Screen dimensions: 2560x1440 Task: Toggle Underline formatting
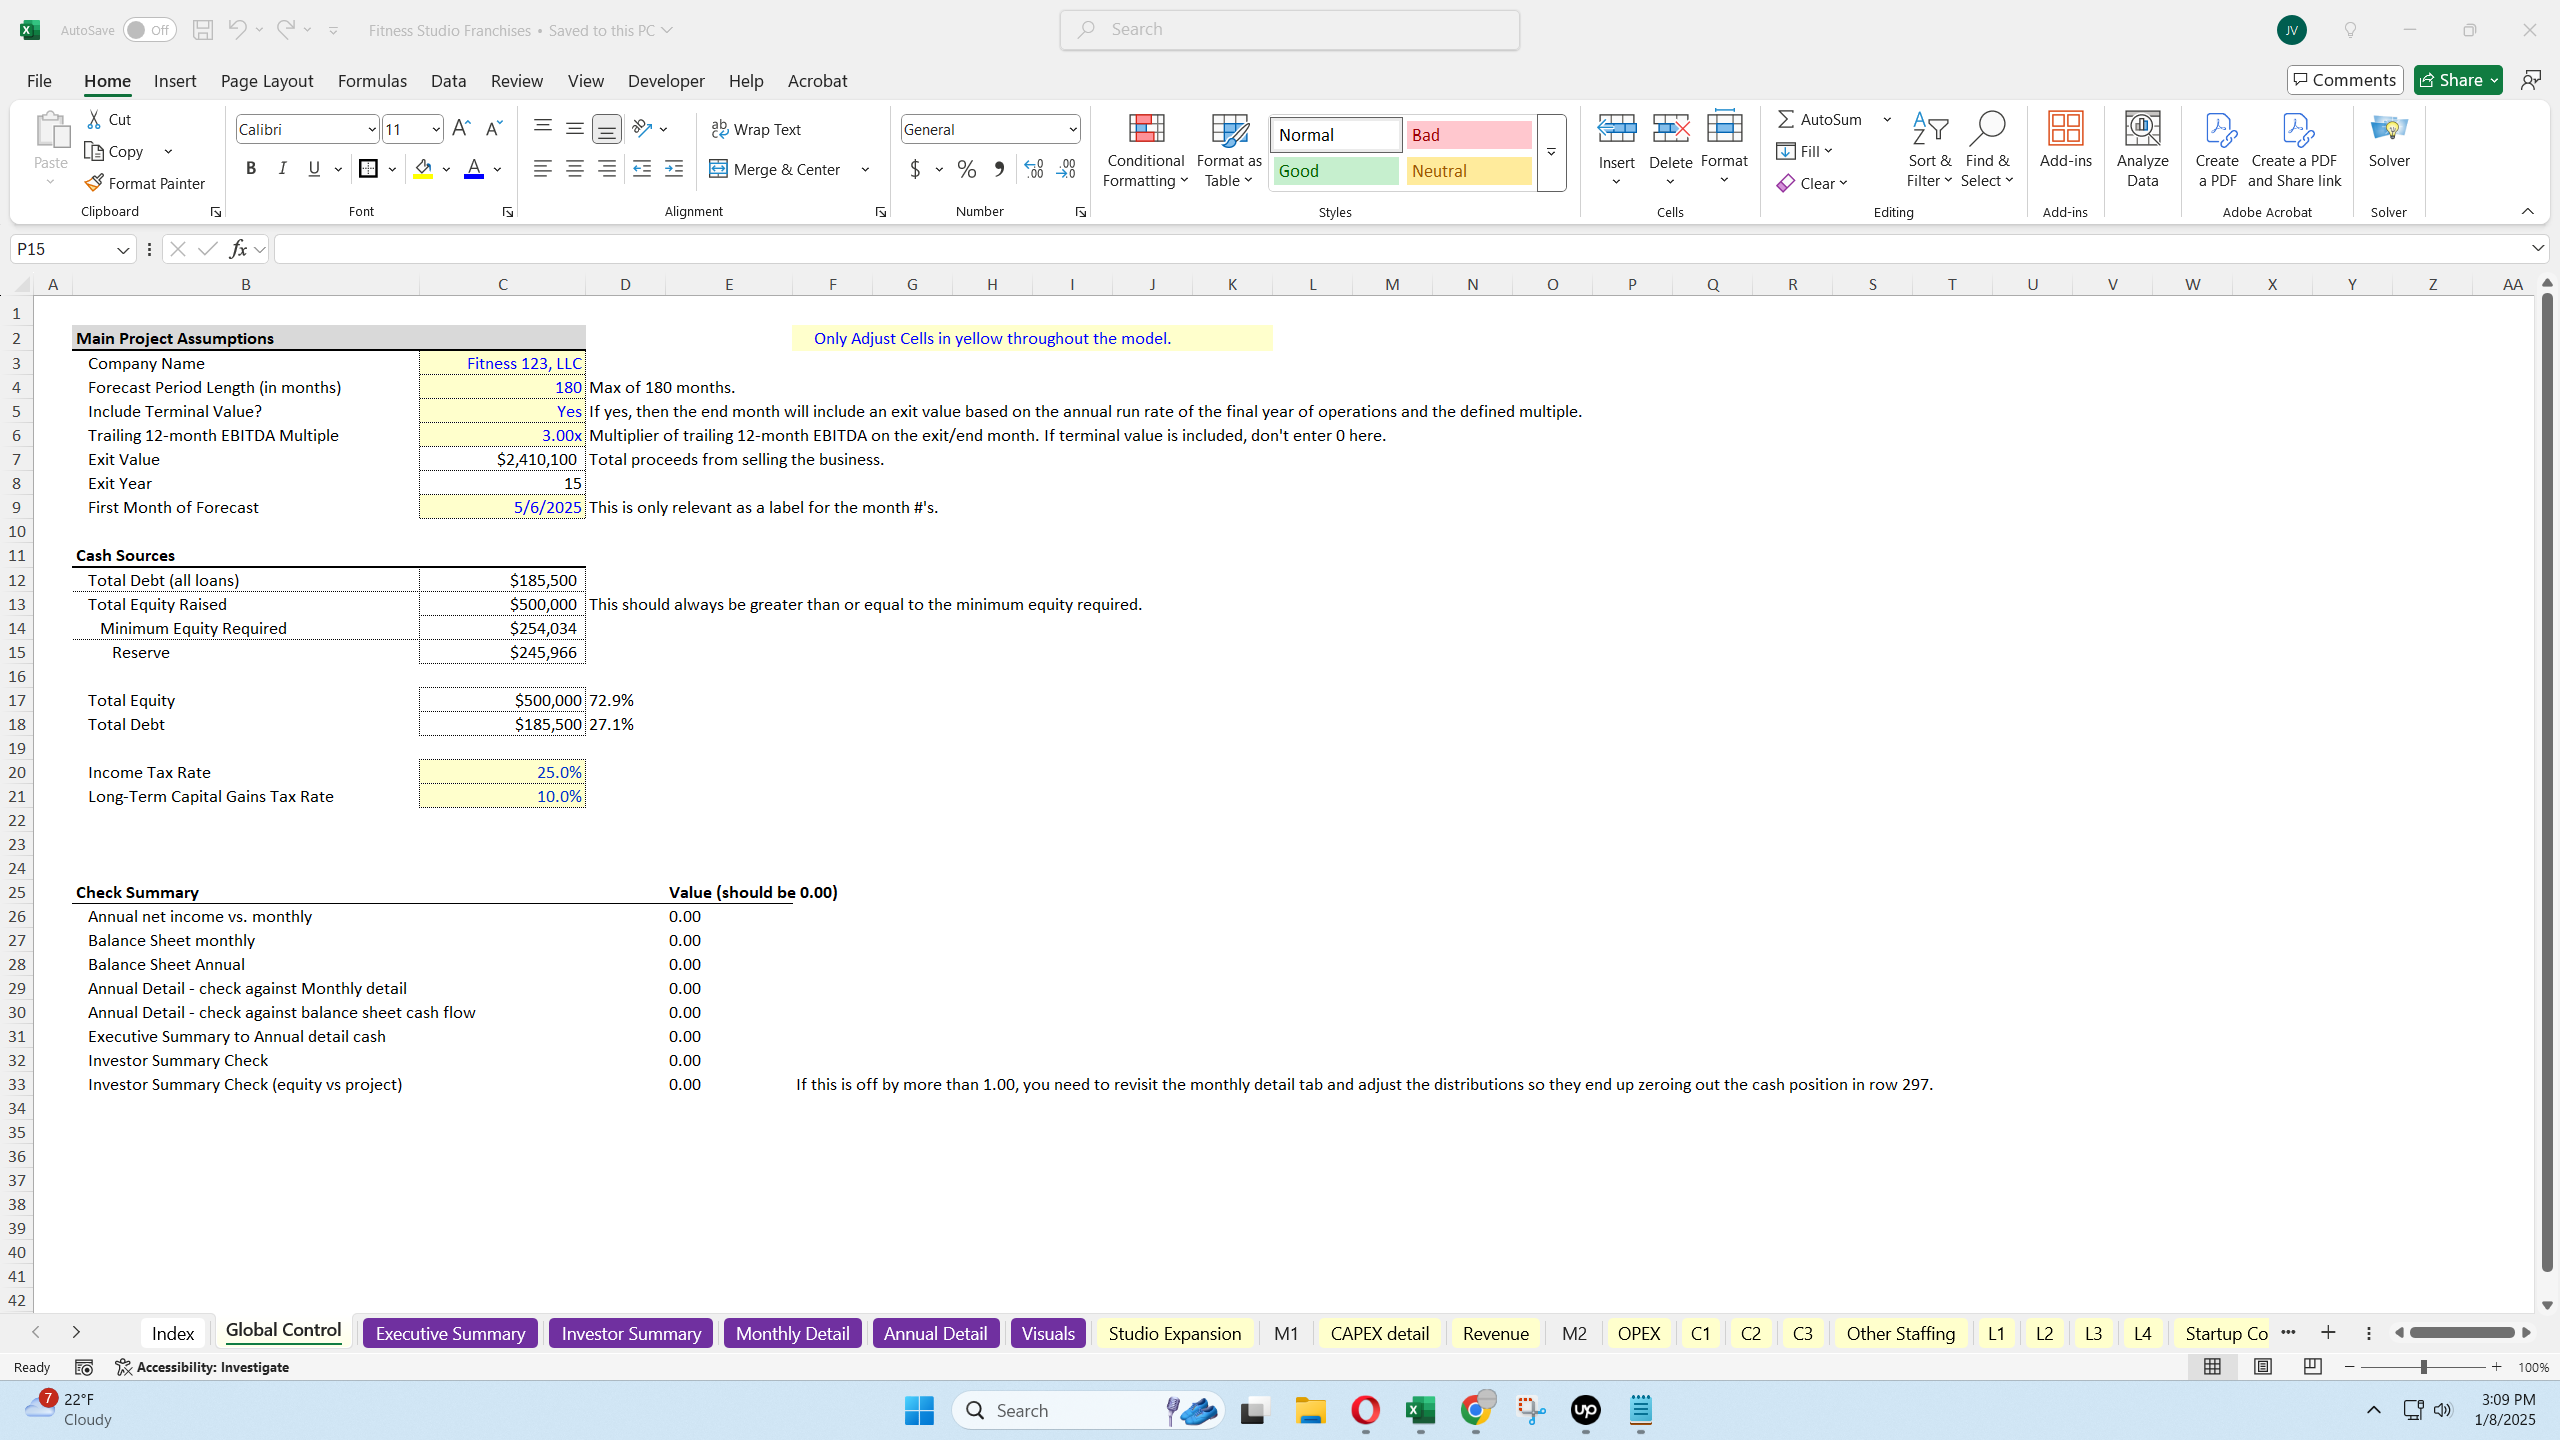click(x=314, y=169)
